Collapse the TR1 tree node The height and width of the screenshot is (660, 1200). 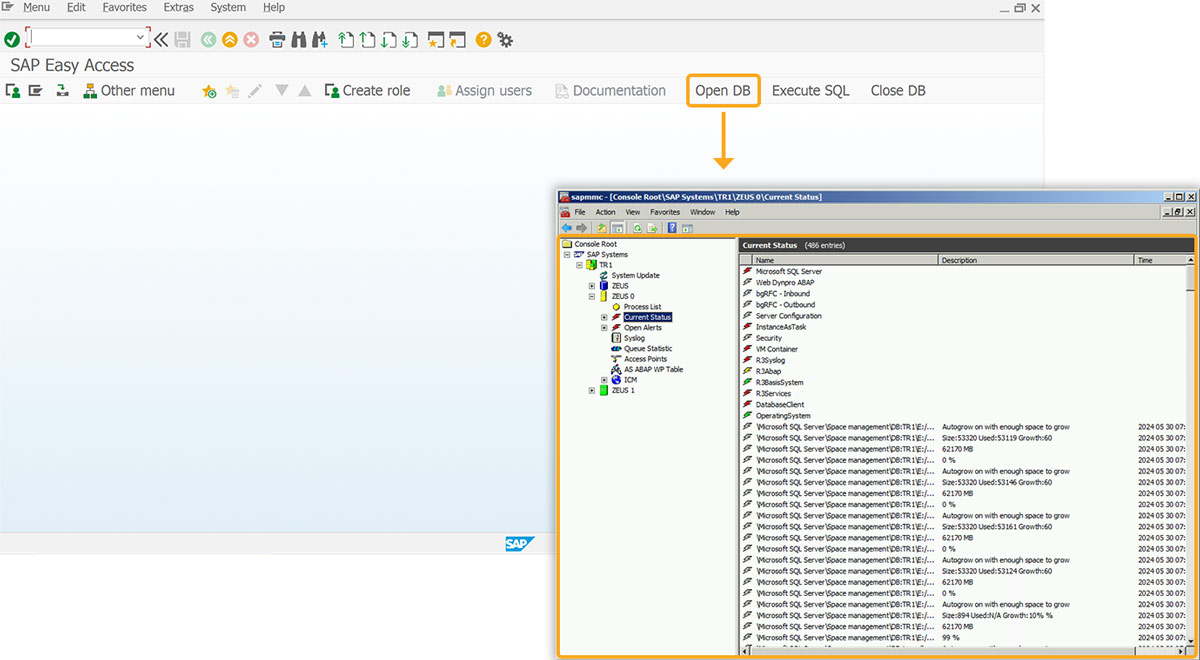[579, 265]
